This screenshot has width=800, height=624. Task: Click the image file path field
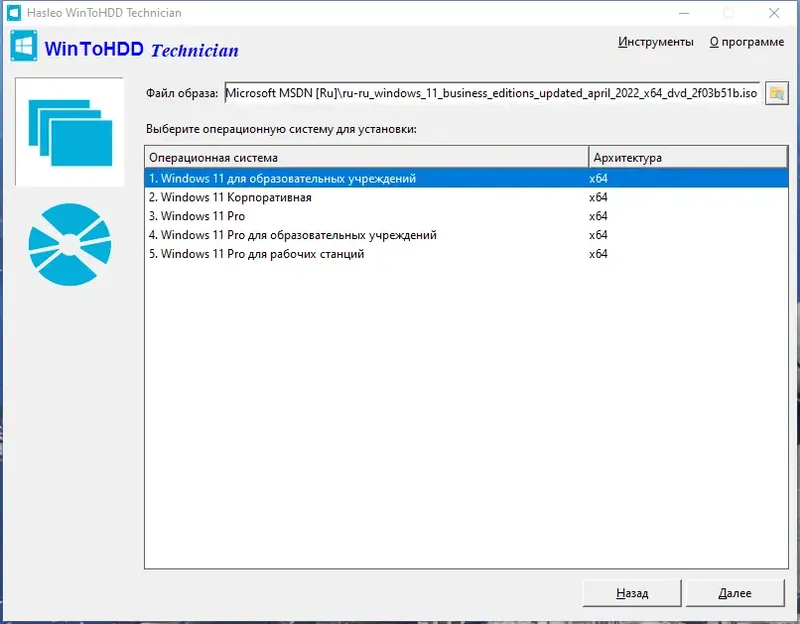[491, 93]
